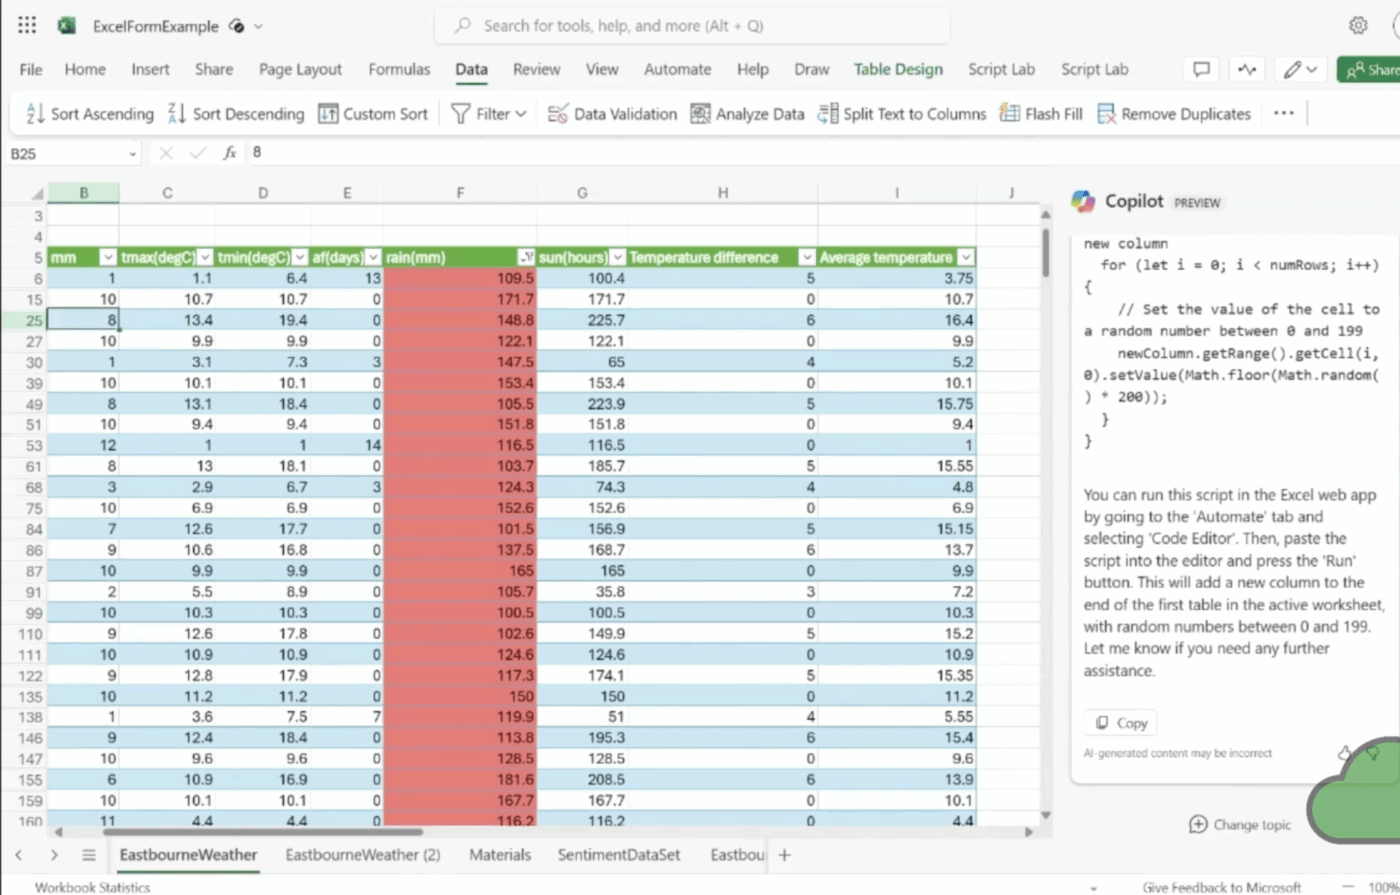1400x895 pixels.
Task: Switch to the Table Design tab
Action: pyautogui.click(x=897, y=69)
